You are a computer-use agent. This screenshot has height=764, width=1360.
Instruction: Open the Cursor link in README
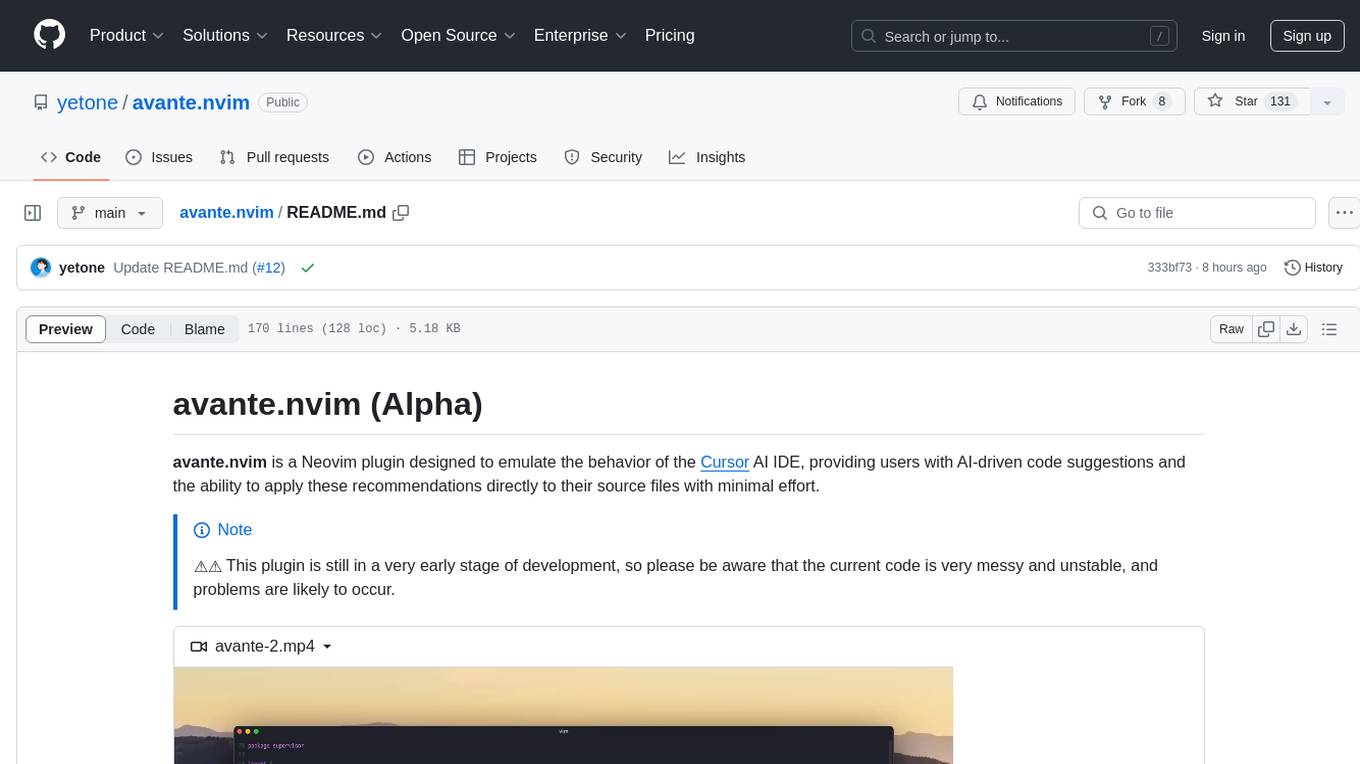click(x=725, y=462)
